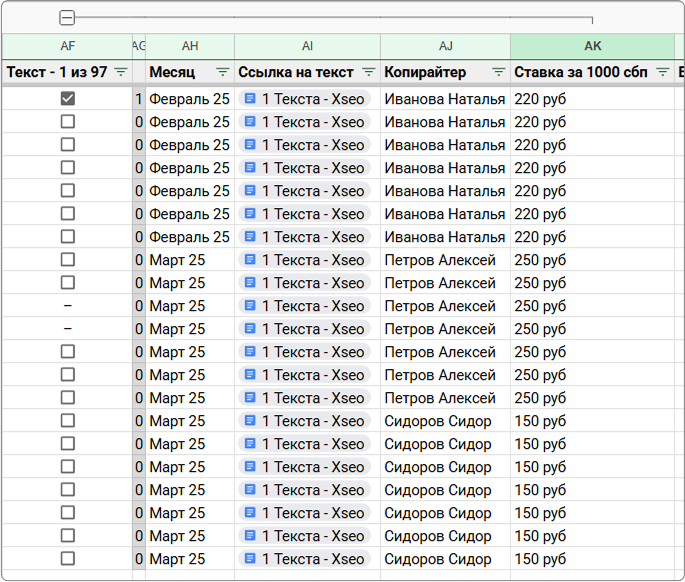Collapse the column group with minus button
The height and width of the screenshot is (582, 685).
point(67,18)
